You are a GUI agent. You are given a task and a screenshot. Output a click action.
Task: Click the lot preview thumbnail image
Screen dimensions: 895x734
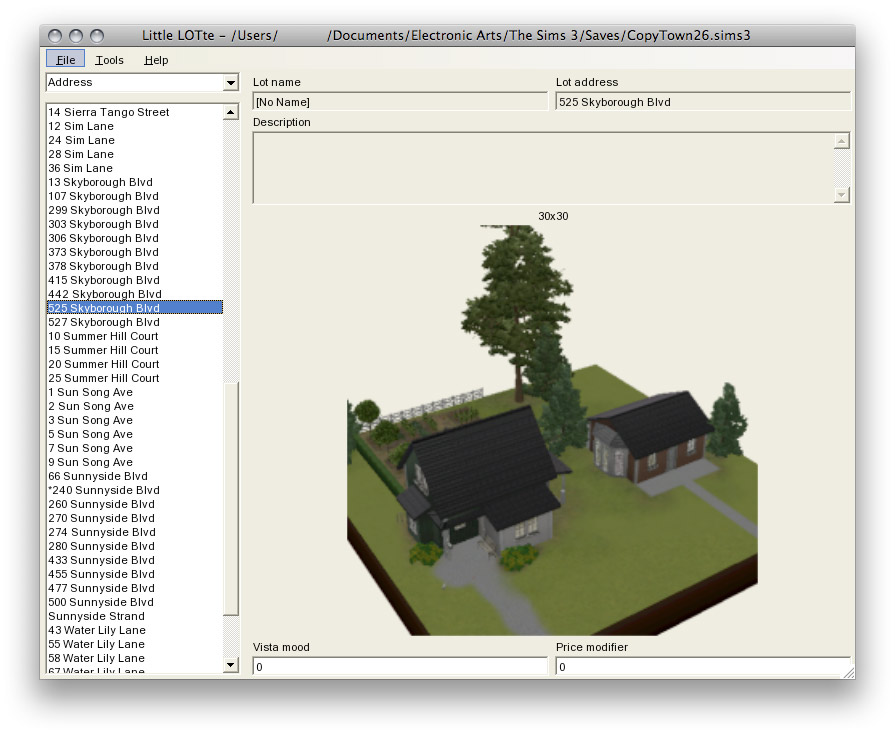click(553, 430)
